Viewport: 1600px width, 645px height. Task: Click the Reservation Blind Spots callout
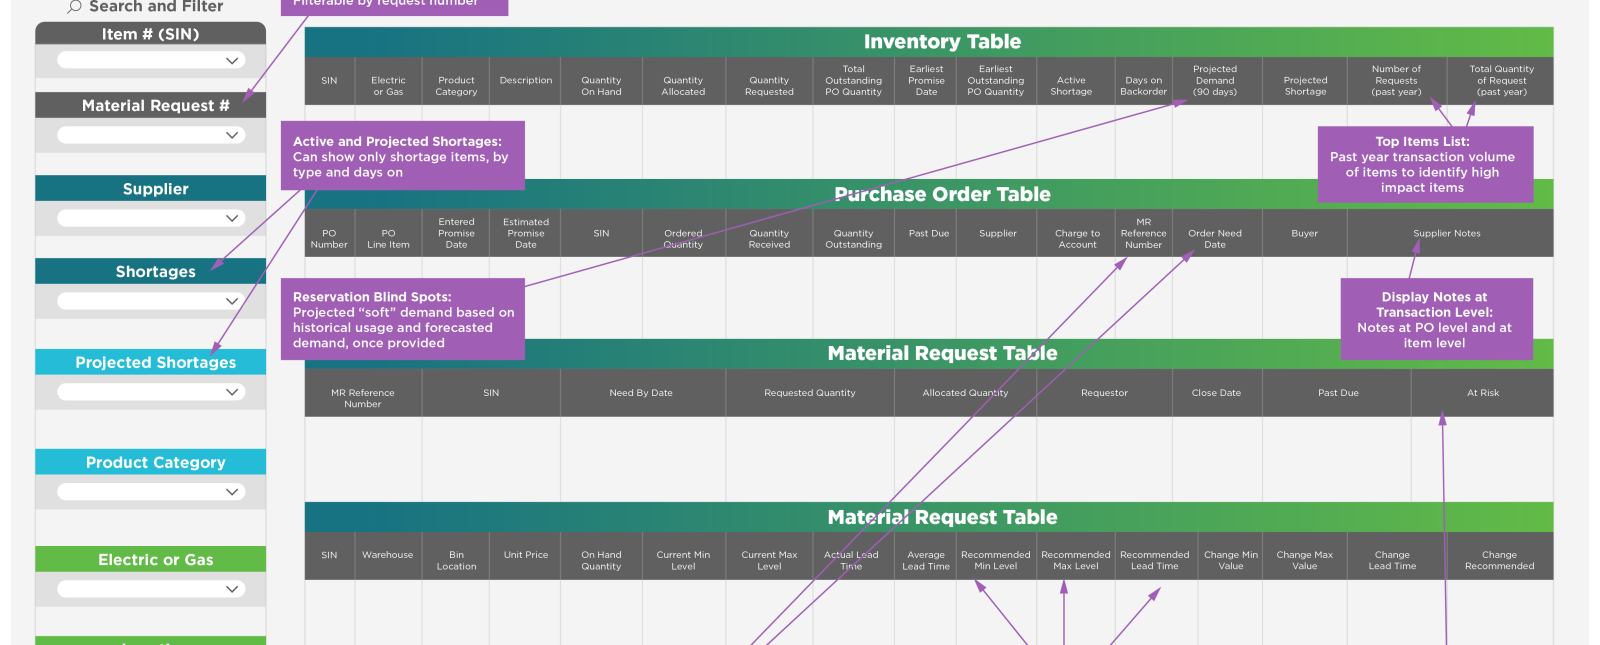coord(402,319)
